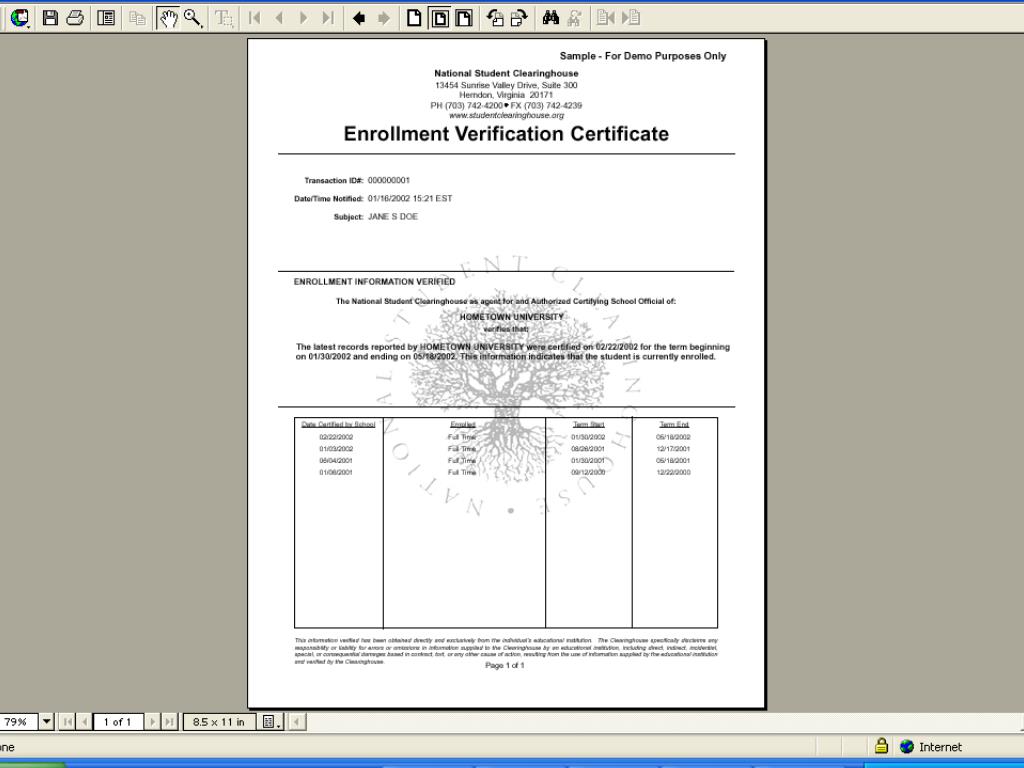
Task: Go to next page from top toolbar
Action: (x=304, y=18)
